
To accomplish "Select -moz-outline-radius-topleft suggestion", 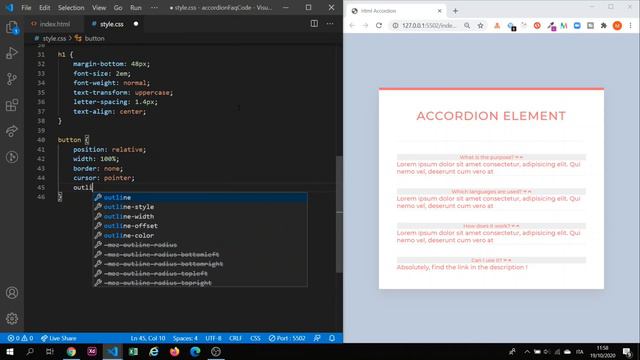I will tap(200, 273).
